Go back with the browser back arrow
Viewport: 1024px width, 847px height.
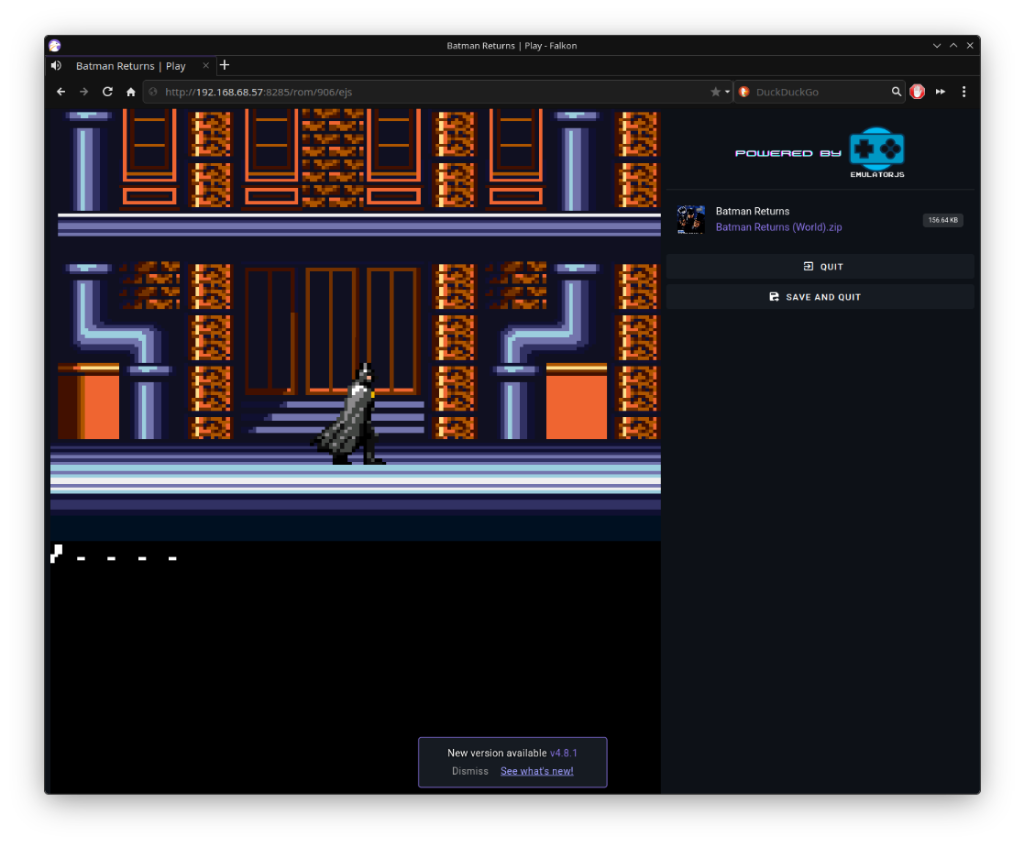61,92
